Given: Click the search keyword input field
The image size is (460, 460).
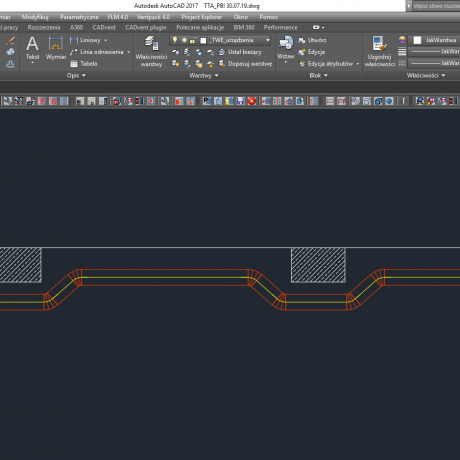Looking at the screenshot, I should pyautogui.click(x=436, y=6).
